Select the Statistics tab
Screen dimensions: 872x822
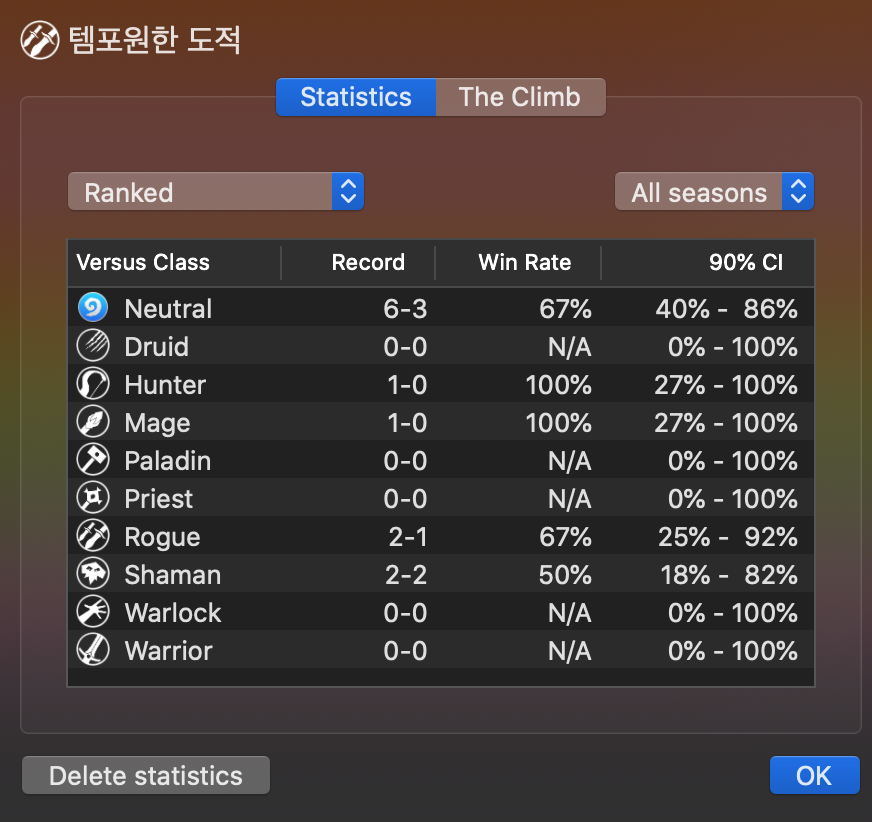(356, 97)
